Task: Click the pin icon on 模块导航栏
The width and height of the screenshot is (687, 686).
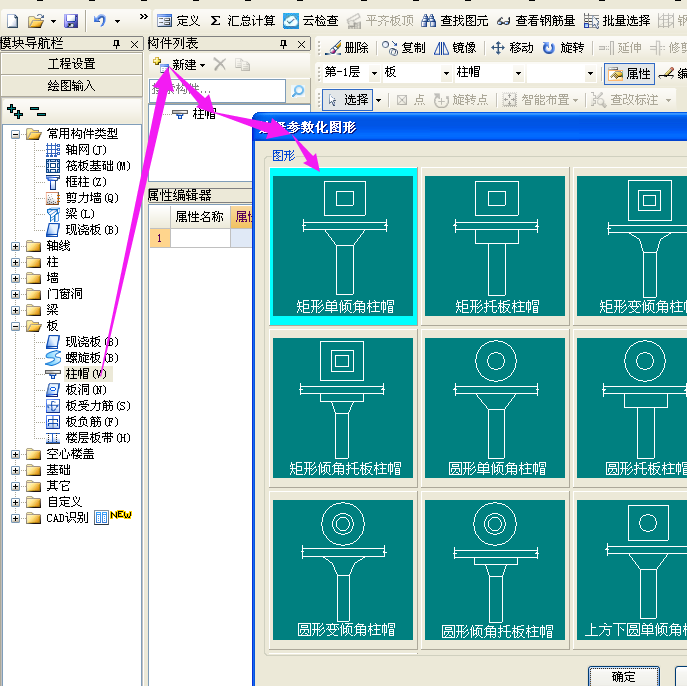Action: click(x=117, y=44)
